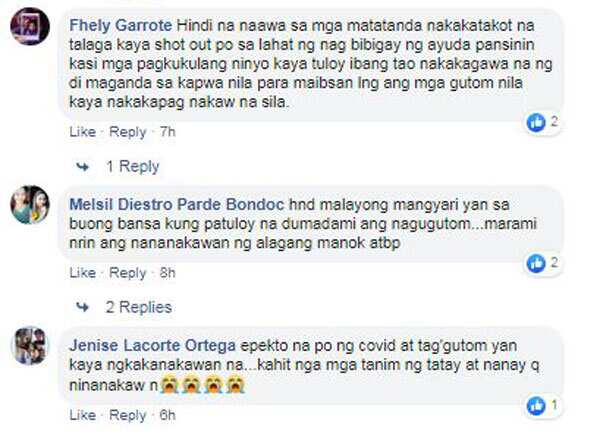Screen dimensions: 600x439
Task: Open Fhely Garrote's profile picture
Action: [x=30, y=26]
